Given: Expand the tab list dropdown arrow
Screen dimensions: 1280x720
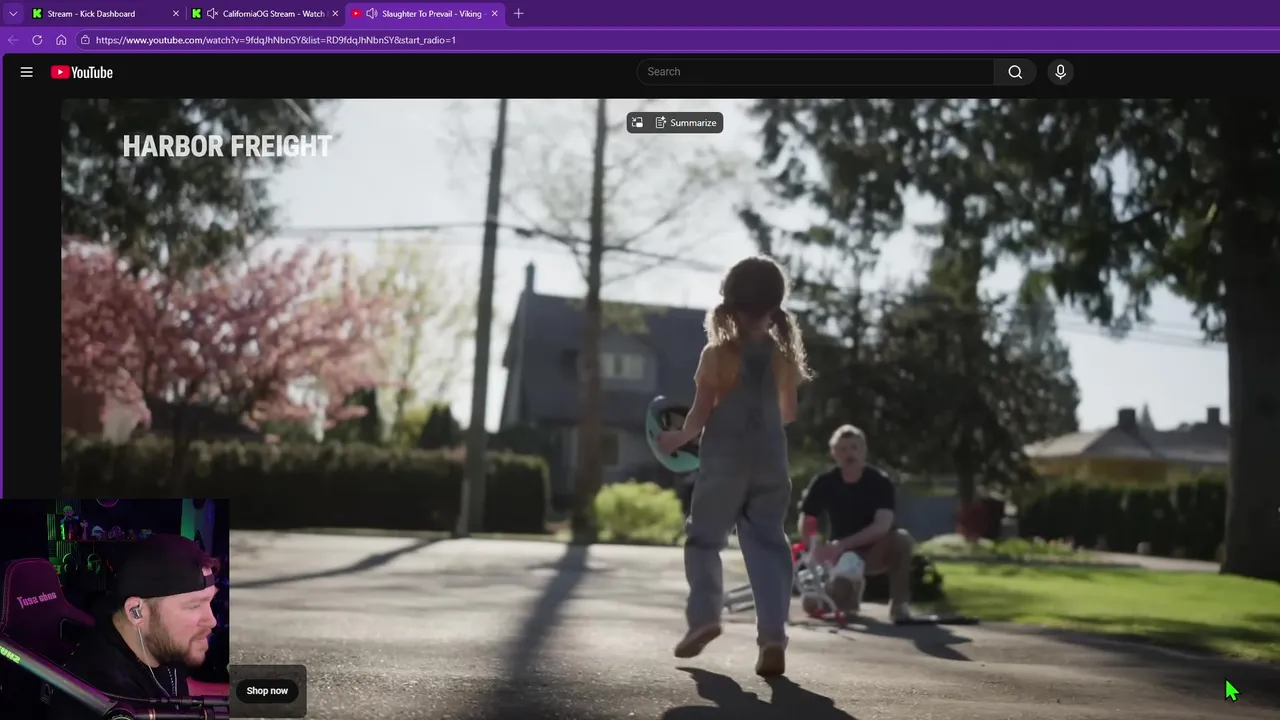Looking at the screenshot, I should coord(13,14).
